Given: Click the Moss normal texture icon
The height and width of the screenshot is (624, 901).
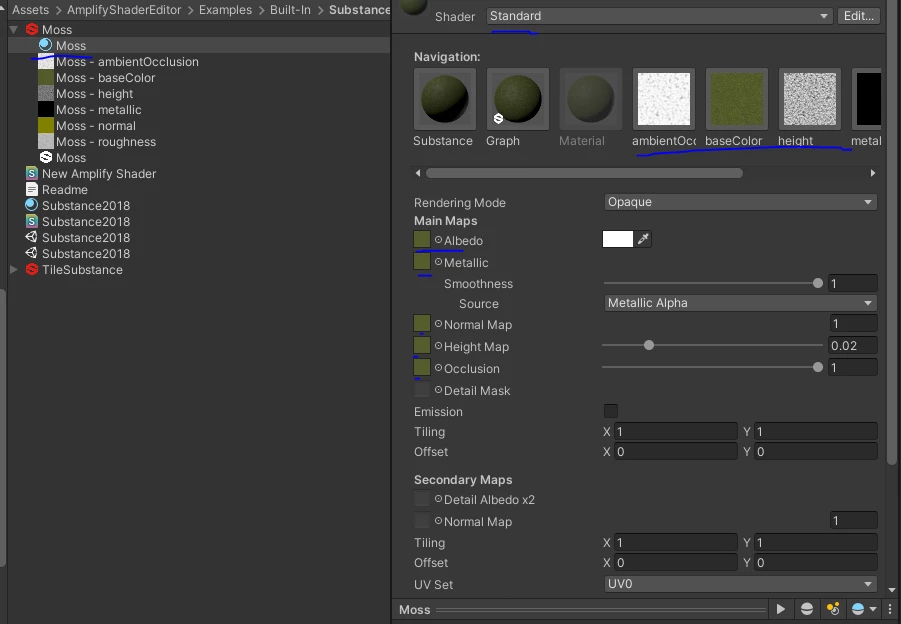Looking at the screenshot, I should [x=46, y=126].
